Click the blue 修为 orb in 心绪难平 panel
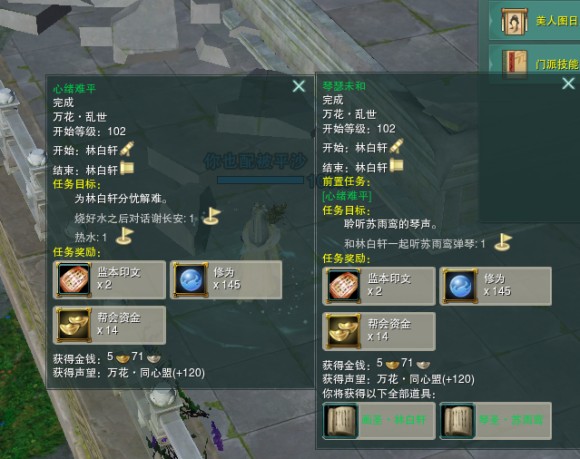Viewport: 580px width, 459px height. (x=190, y=280)
